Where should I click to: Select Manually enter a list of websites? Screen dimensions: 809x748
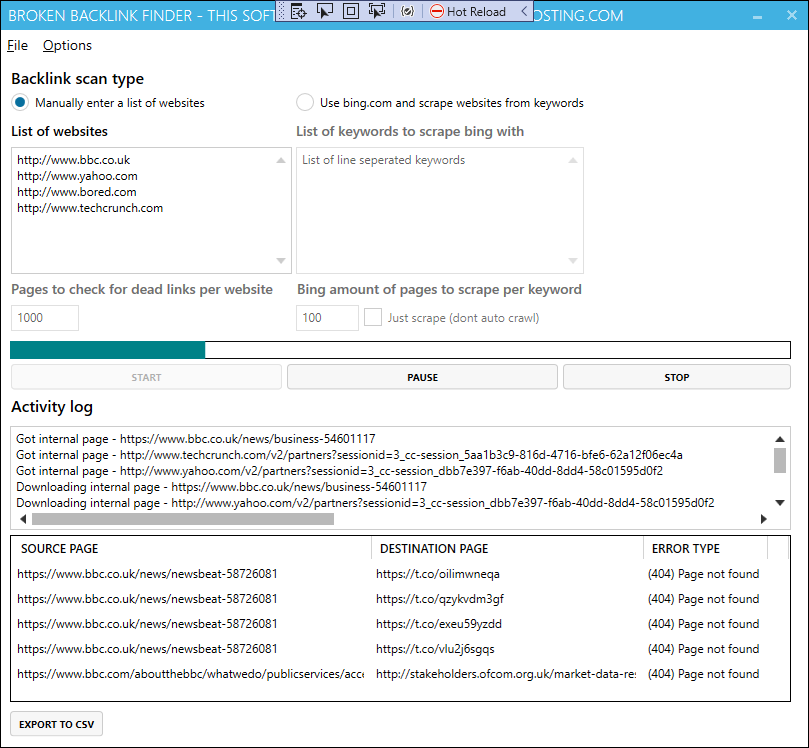(x=108, y=103)
